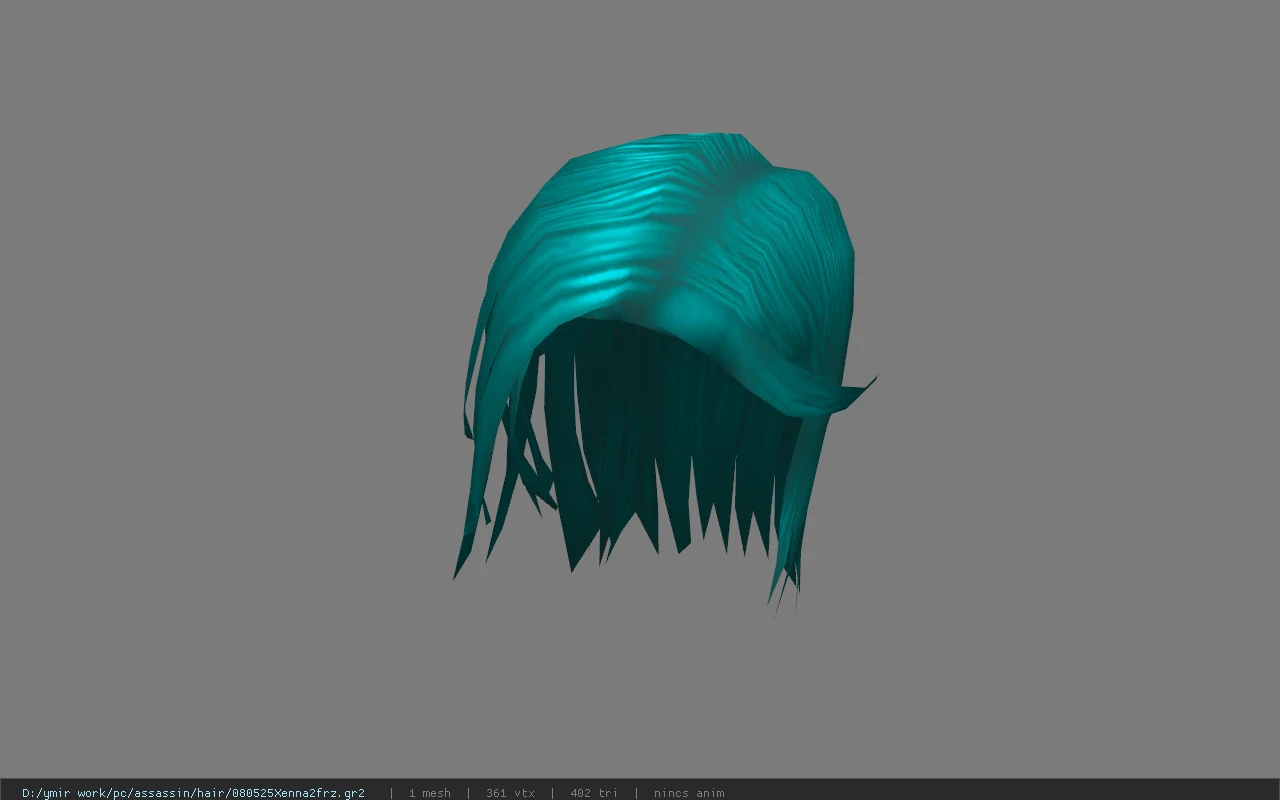
Task: Click the '361 vtx' vertex count
Action: point(510,793)
